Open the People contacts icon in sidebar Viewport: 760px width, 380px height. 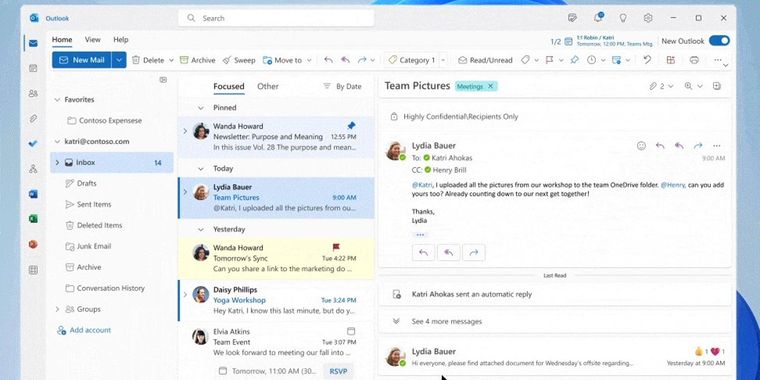point(33,94)
